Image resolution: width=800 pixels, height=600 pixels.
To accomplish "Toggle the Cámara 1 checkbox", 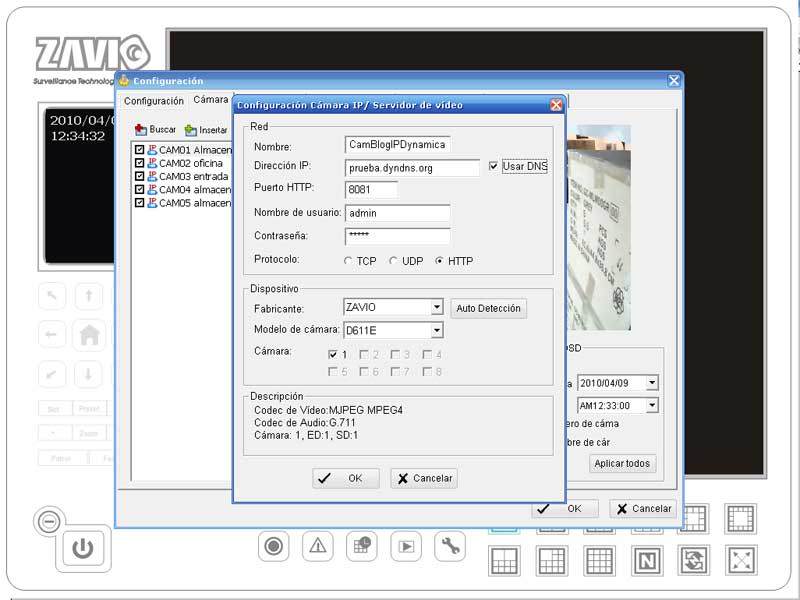I will click(333, 354).
